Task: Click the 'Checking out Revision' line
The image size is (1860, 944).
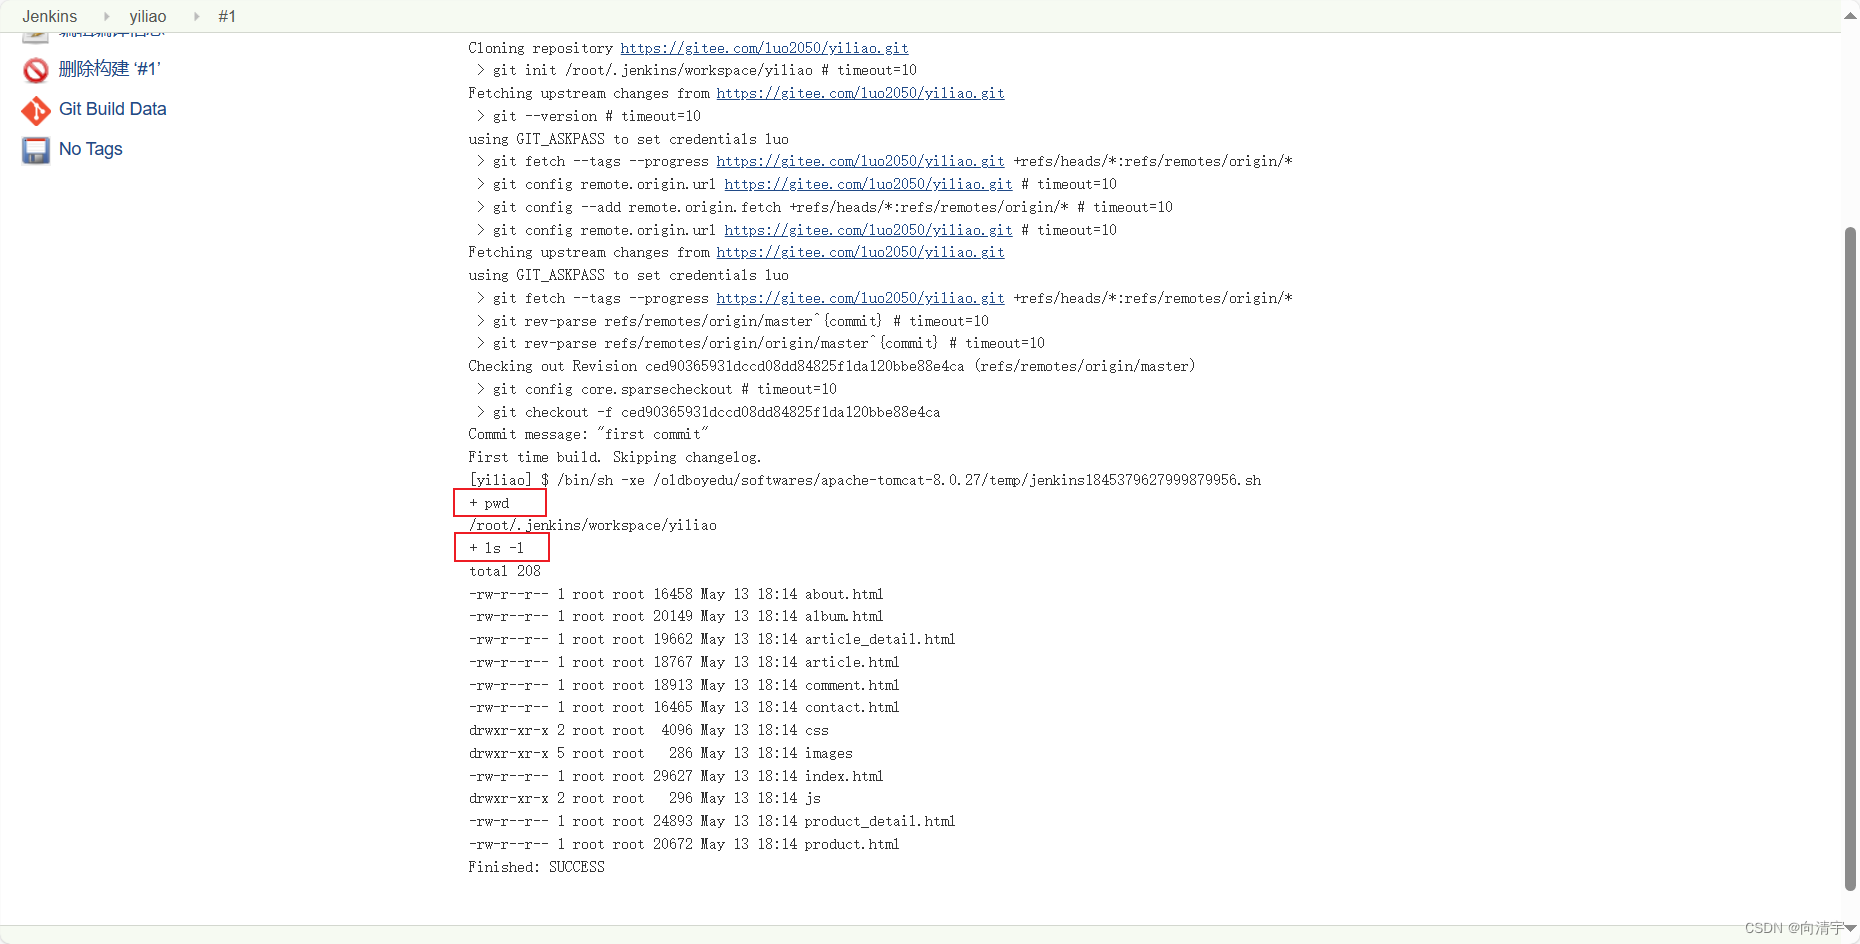Action: pyautogui.click(x=832, y=366)
